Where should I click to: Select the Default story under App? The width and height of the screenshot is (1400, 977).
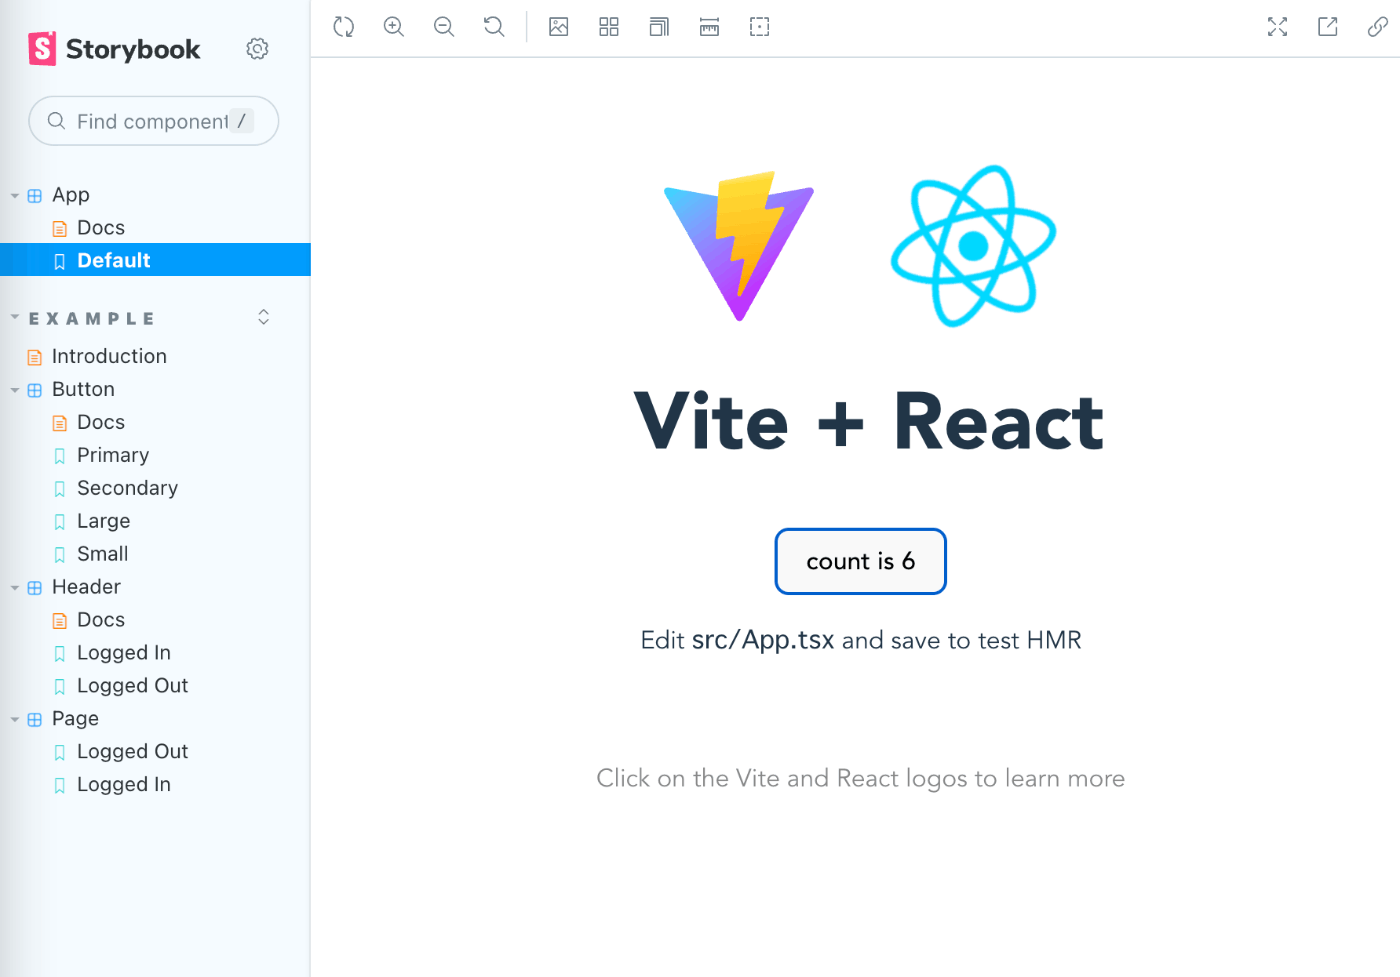click(155, 260)
